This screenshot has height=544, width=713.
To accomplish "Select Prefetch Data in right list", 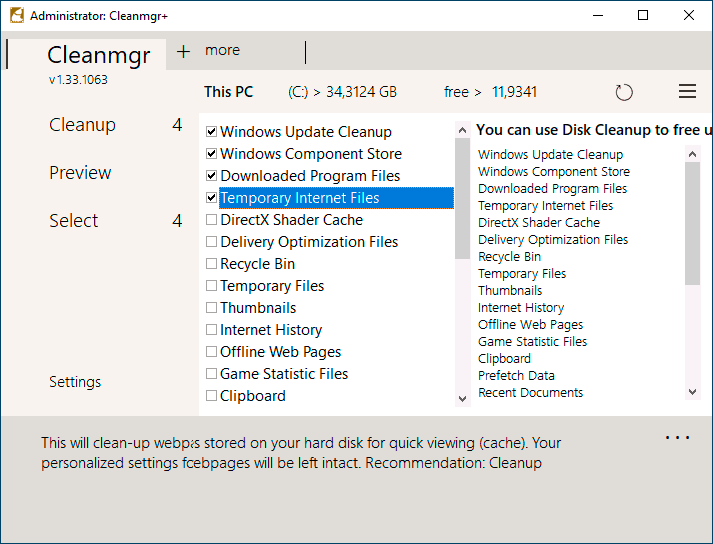I will point(516,375).
